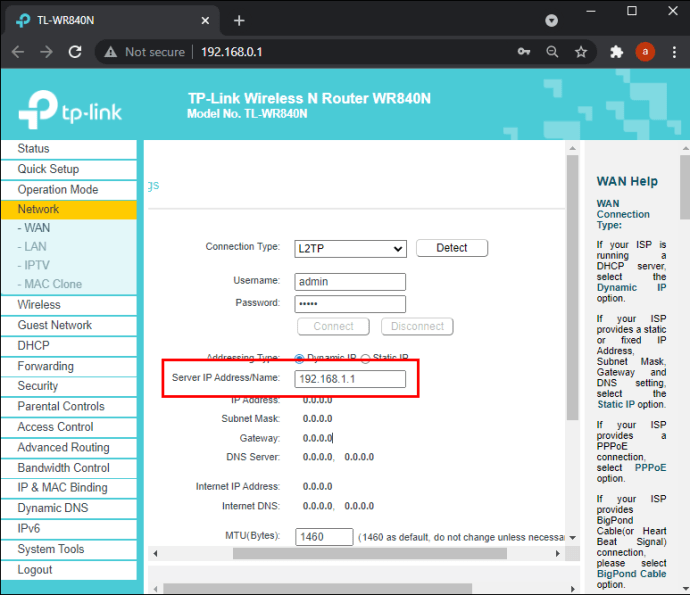The image size is (690, 595).
Task: Open the Extensions puzzle icon
Action: (x=617, y=52)
